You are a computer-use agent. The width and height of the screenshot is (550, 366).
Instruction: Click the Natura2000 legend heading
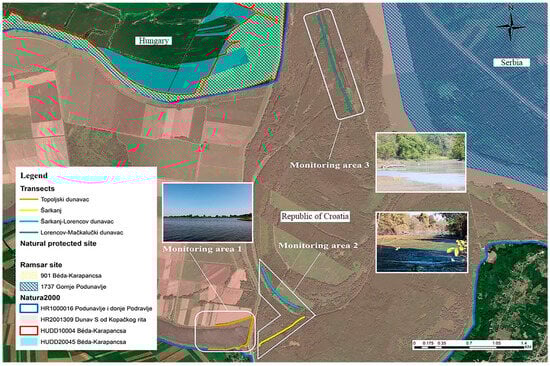(40, 298)
